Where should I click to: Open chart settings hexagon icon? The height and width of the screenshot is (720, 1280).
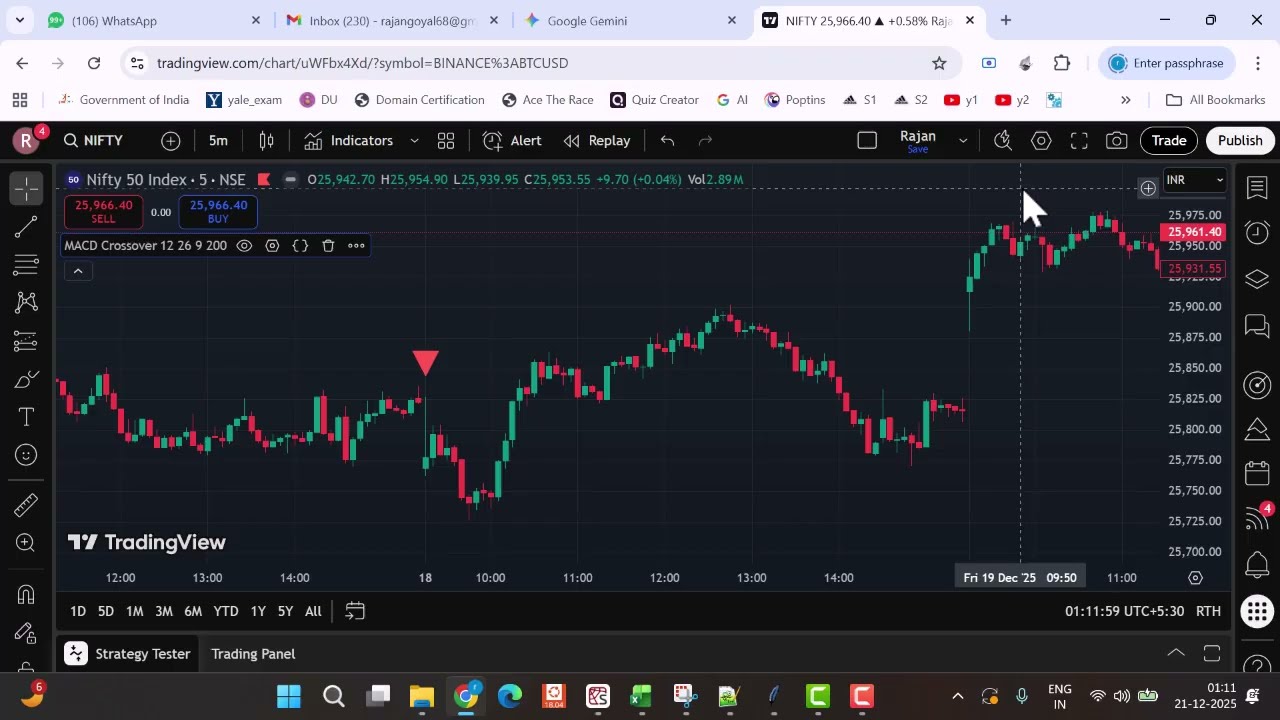point(1041,141)
